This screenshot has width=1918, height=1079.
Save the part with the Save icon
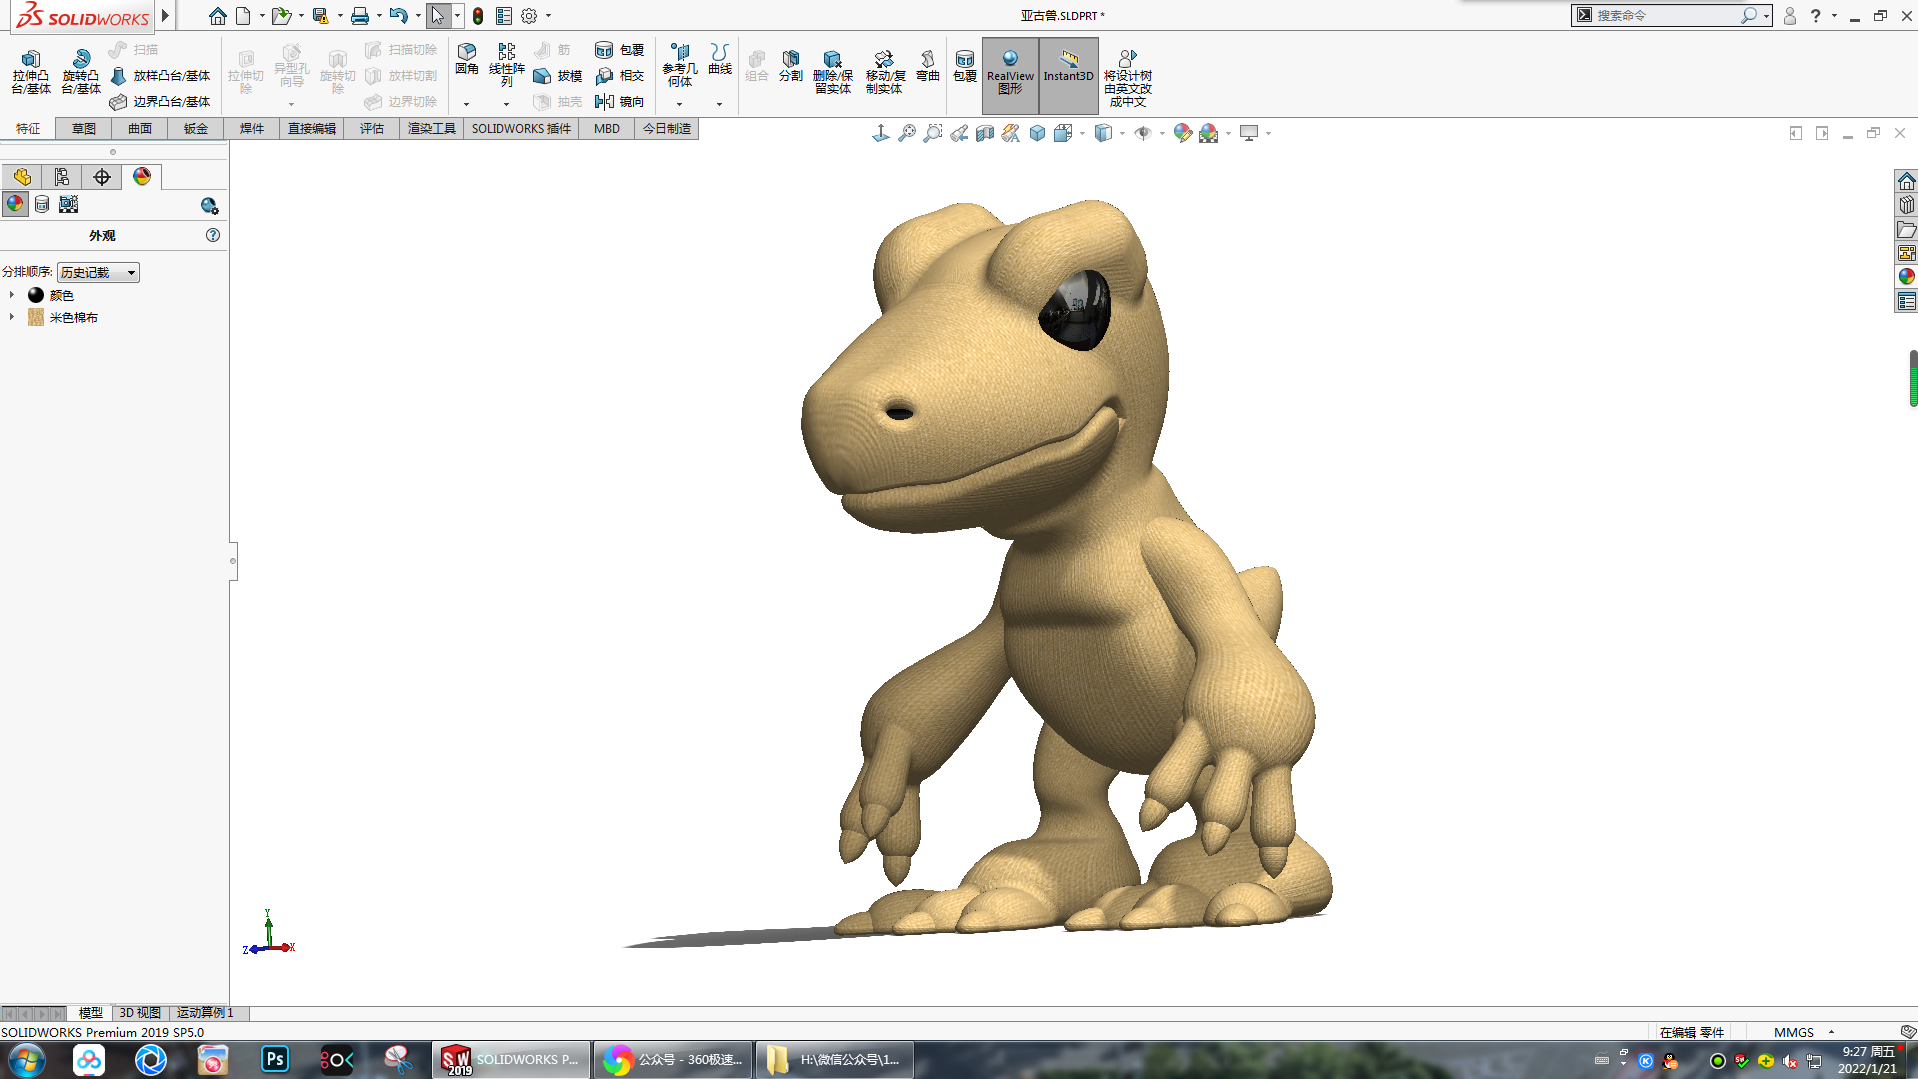[320, 16]
